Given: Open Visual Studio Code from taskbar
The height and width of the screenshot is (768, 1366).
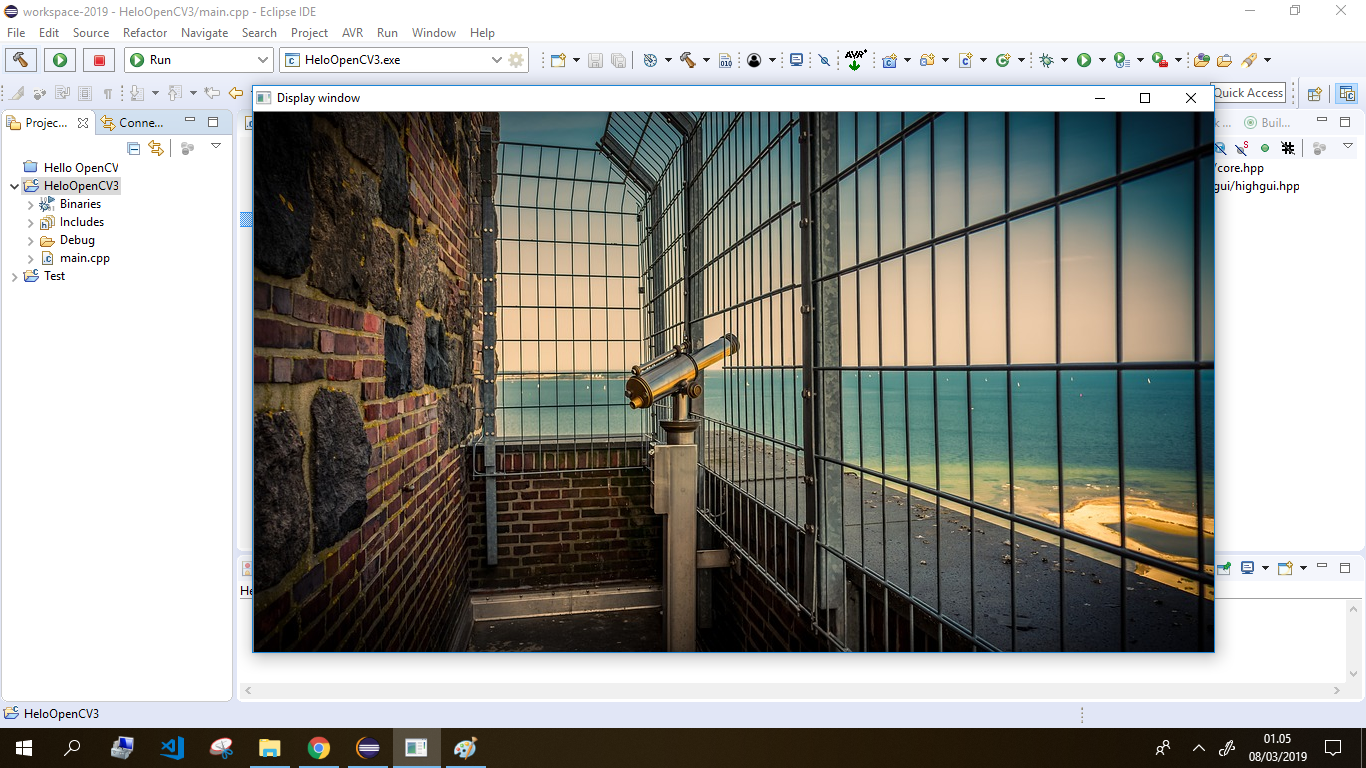Looking at the screenshot, I should pos(172,748).
